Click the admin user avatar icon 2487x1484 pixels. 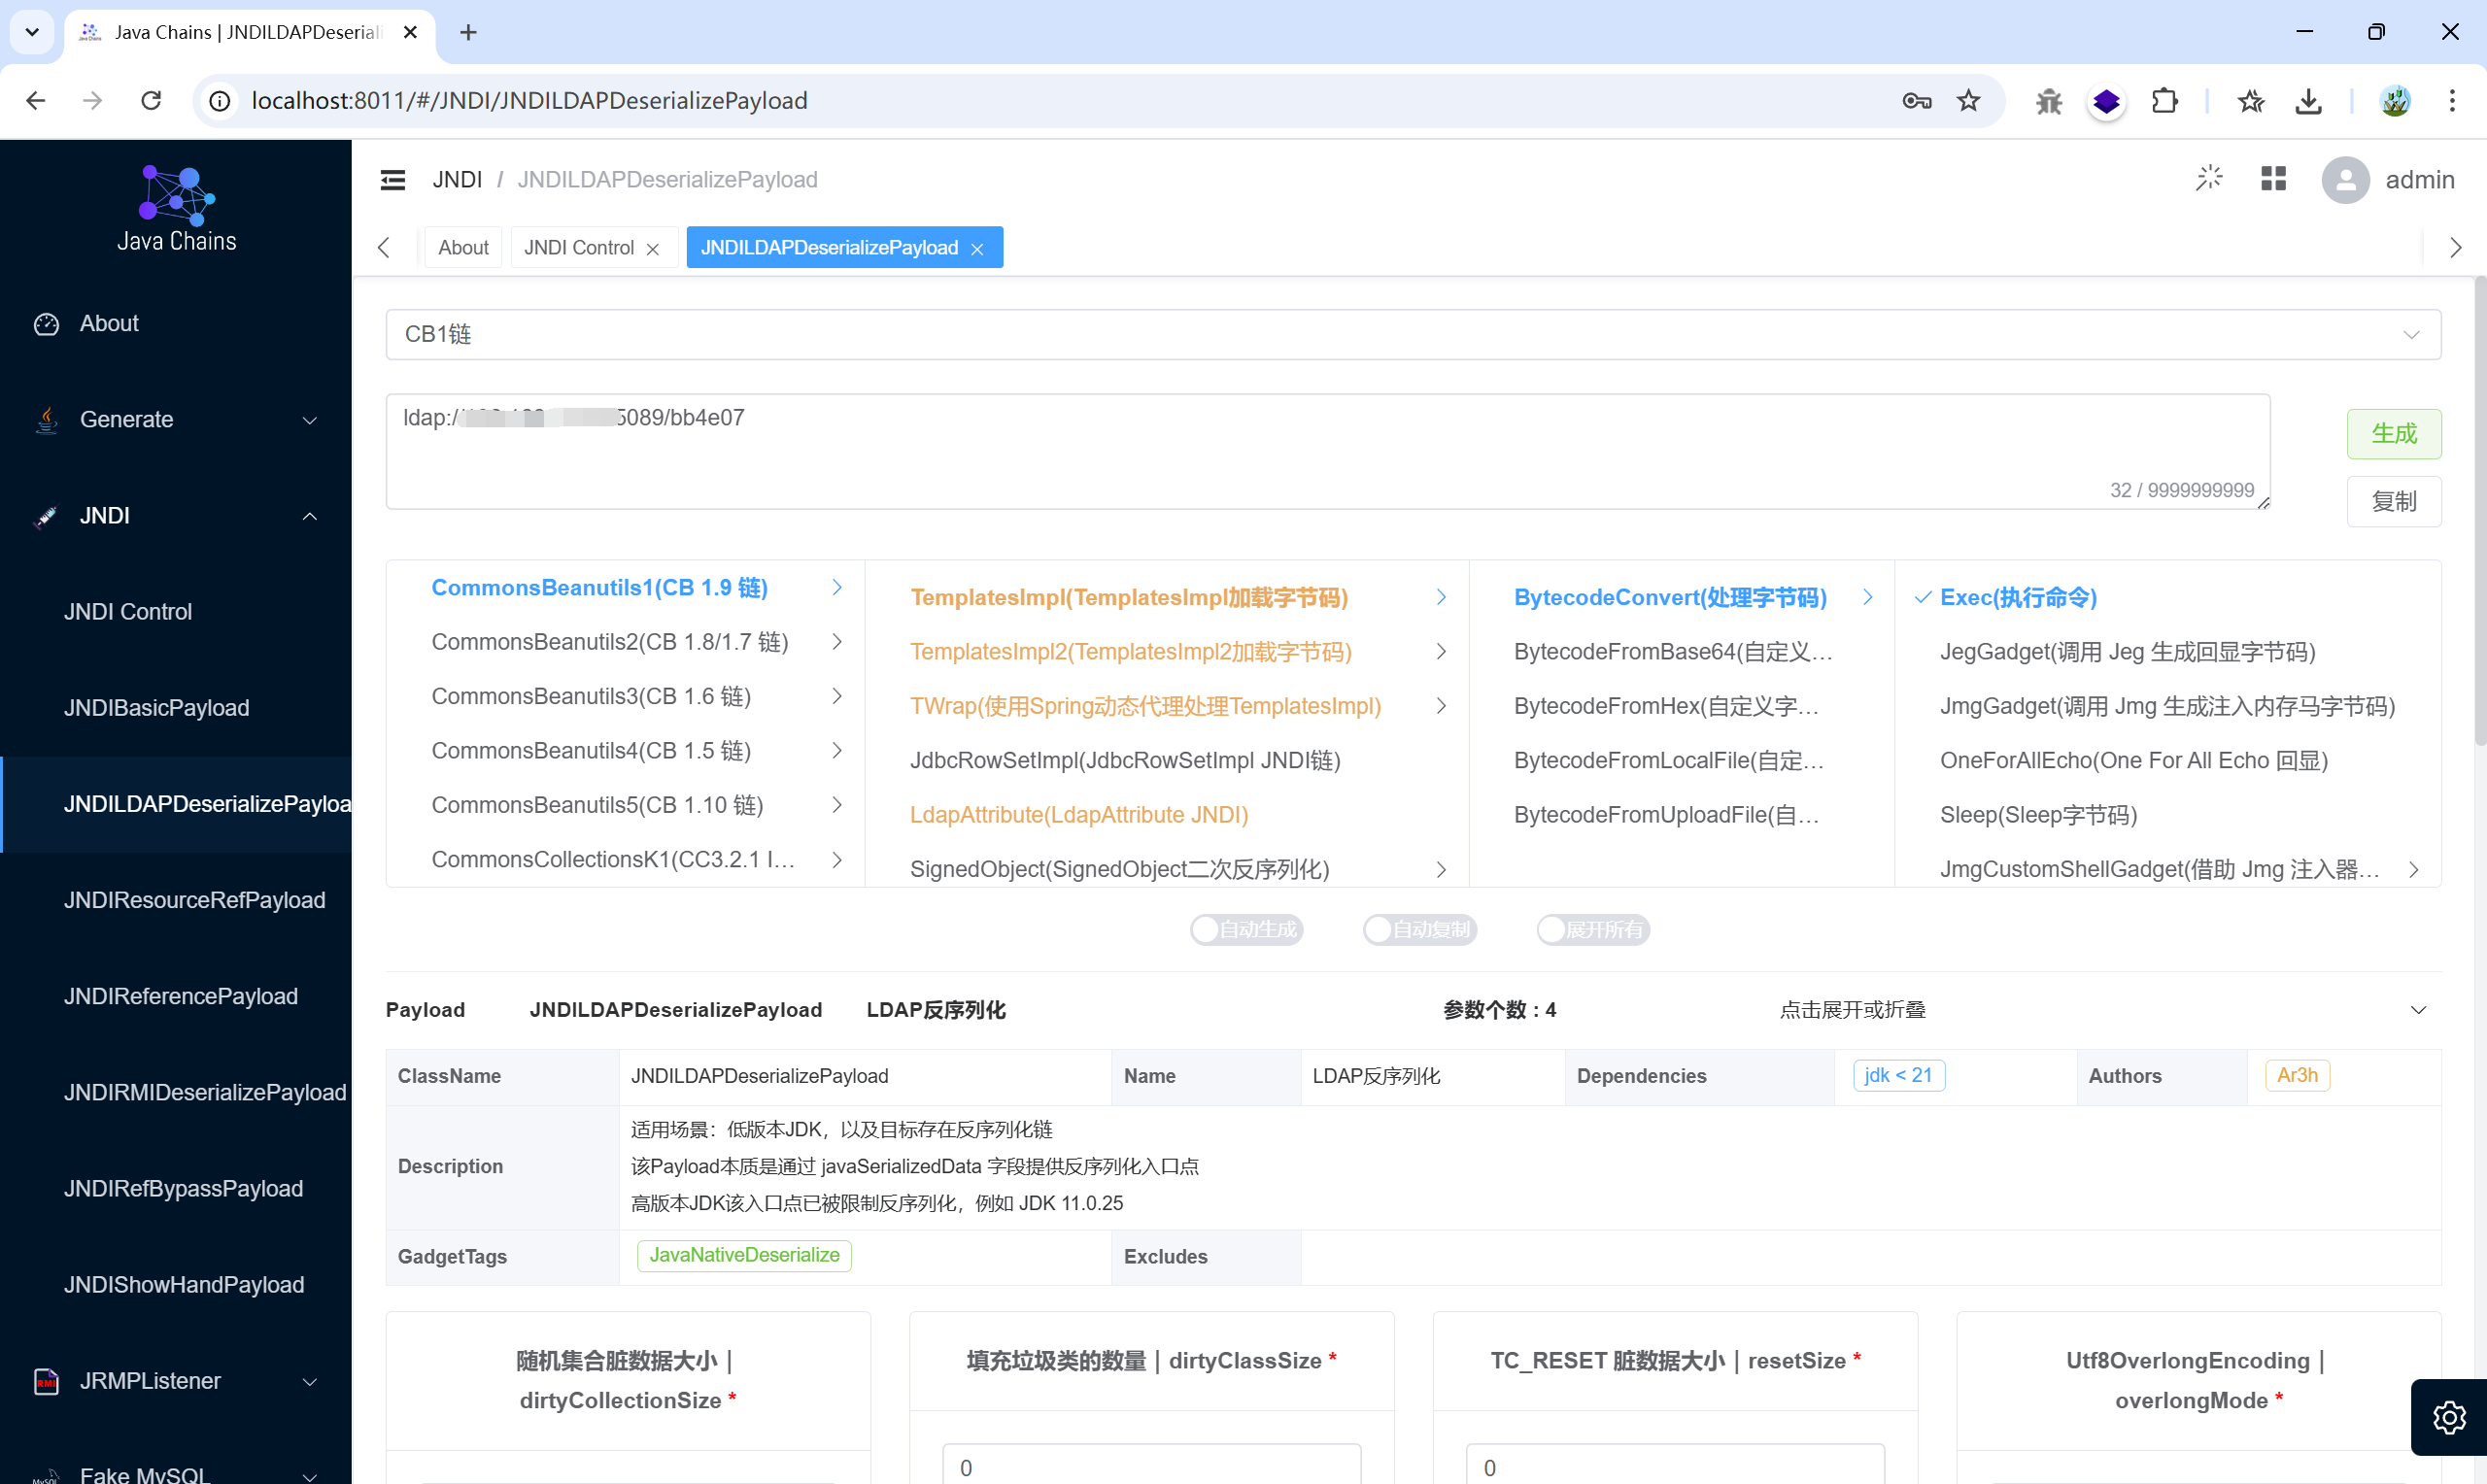tap(2345, 180)
